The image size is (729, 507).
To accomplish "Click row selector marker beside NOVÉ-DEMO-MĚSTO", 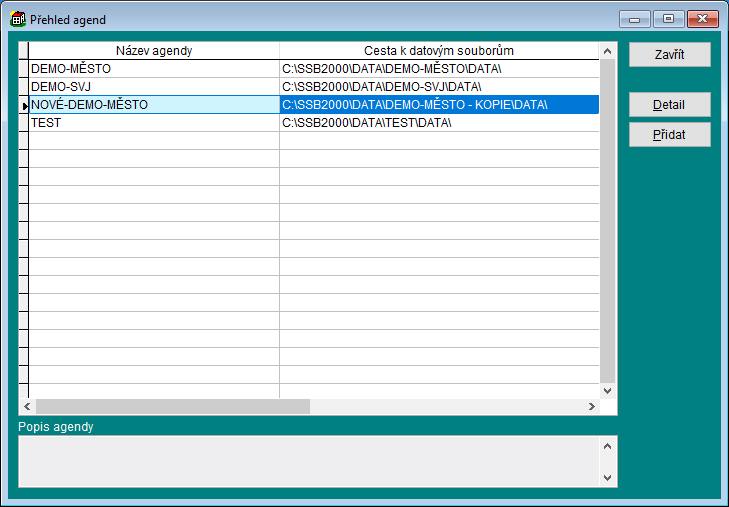I will [23, 105].
